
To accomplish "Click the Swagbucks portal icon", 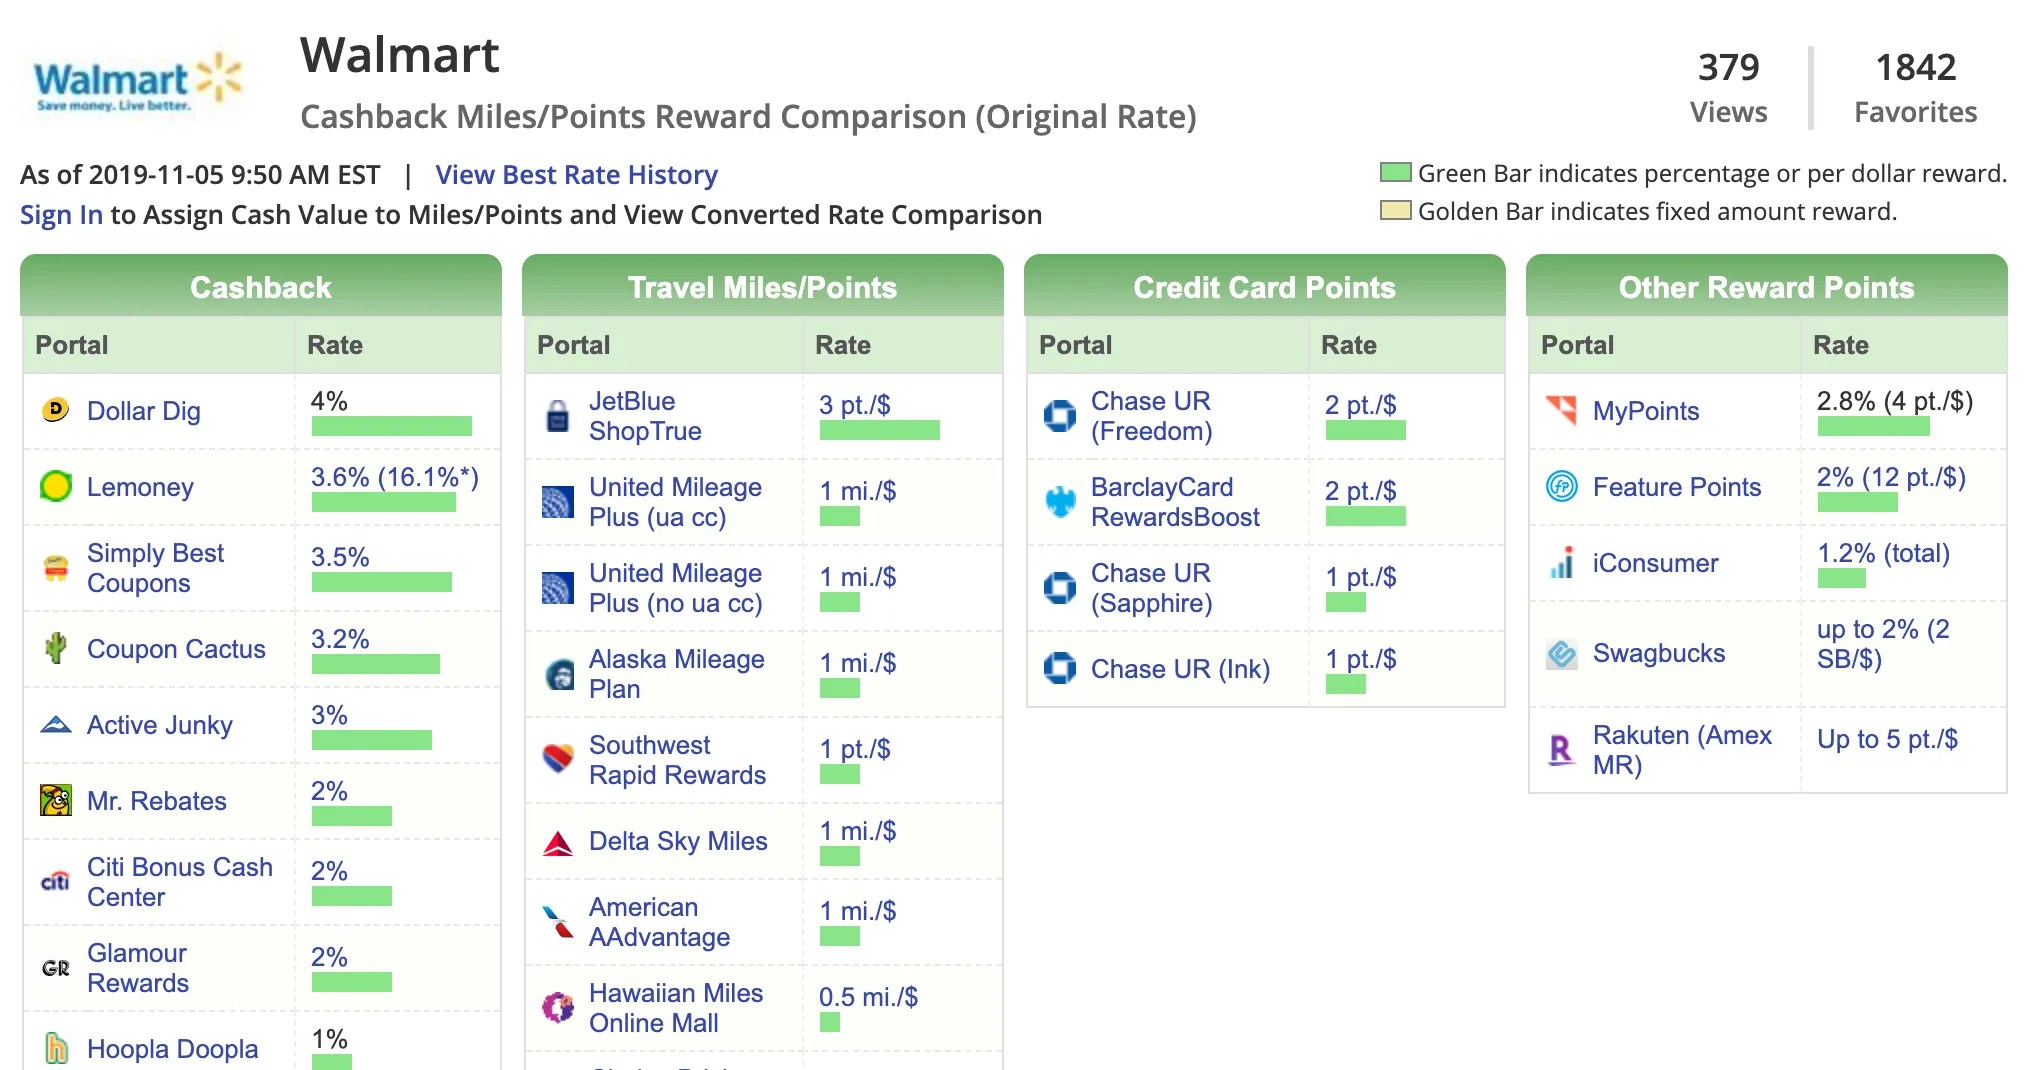I will [x=1562, y=653].
